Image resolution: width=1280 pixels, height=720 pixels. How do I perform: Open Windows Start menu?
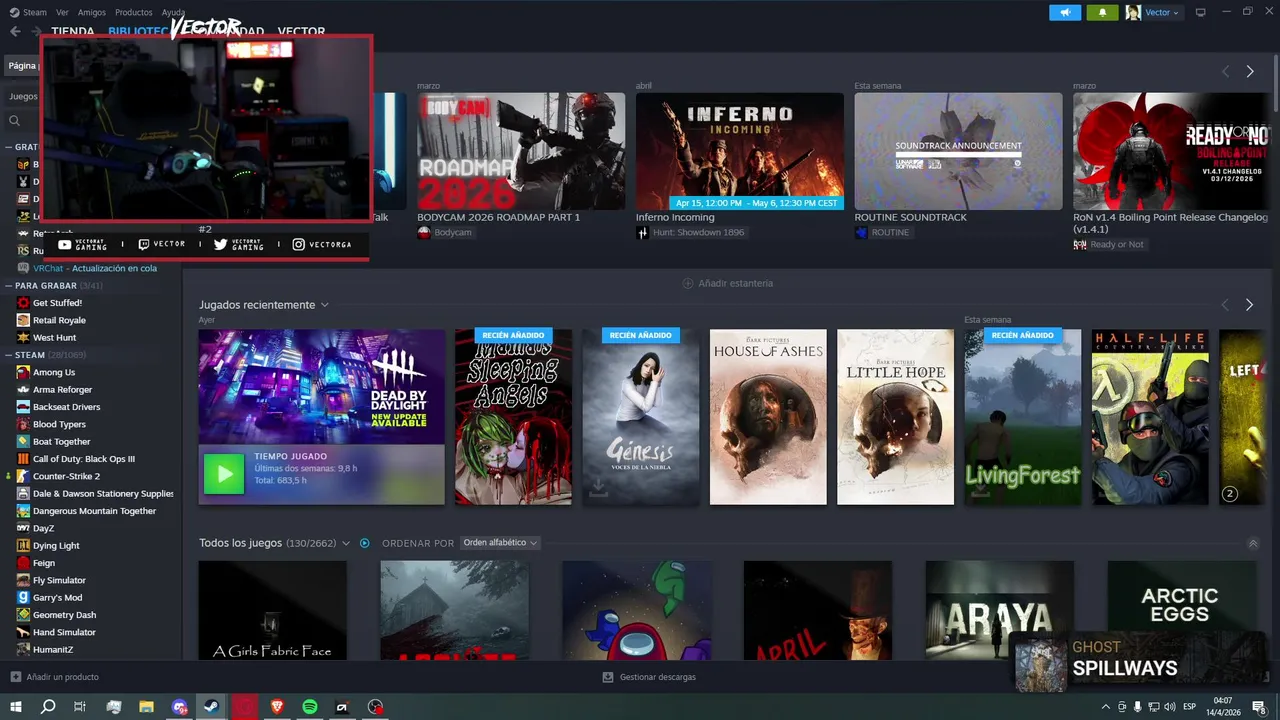coord(15,707)
